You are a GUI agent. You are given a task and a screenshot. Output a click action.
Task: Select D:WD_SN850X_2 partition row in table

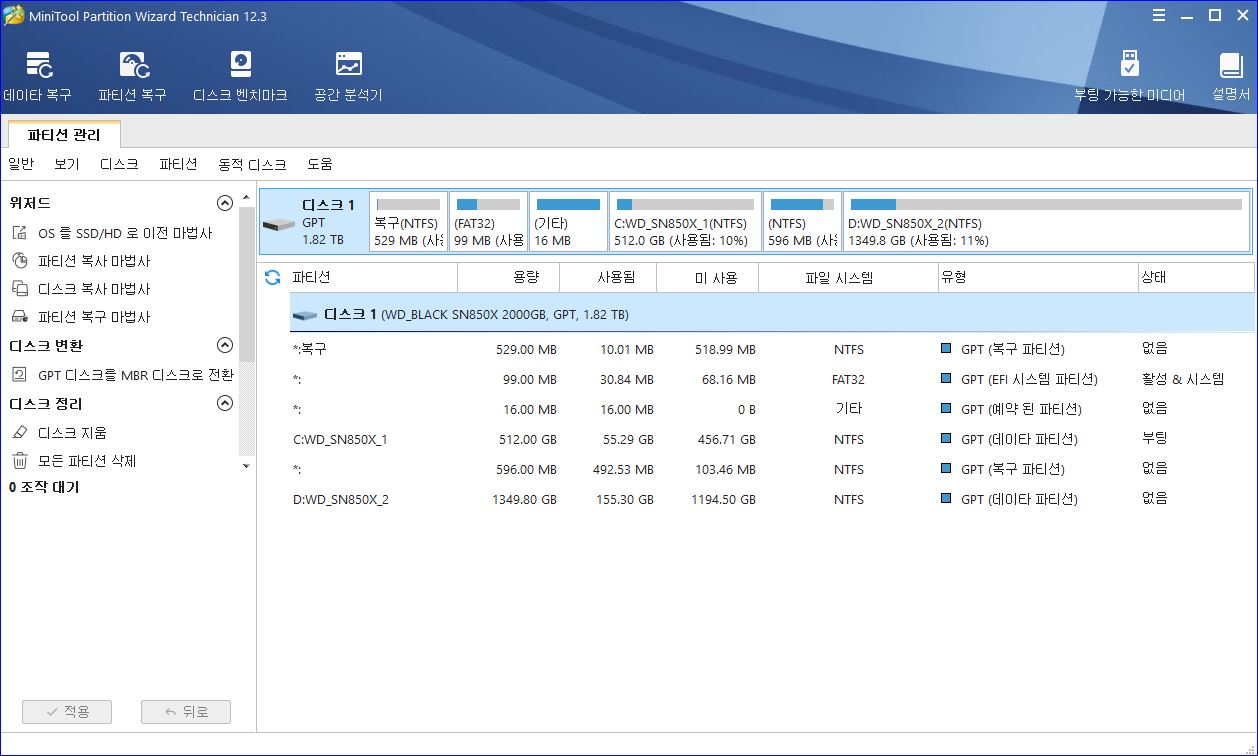pyautogui.click(x=772, y=499)
